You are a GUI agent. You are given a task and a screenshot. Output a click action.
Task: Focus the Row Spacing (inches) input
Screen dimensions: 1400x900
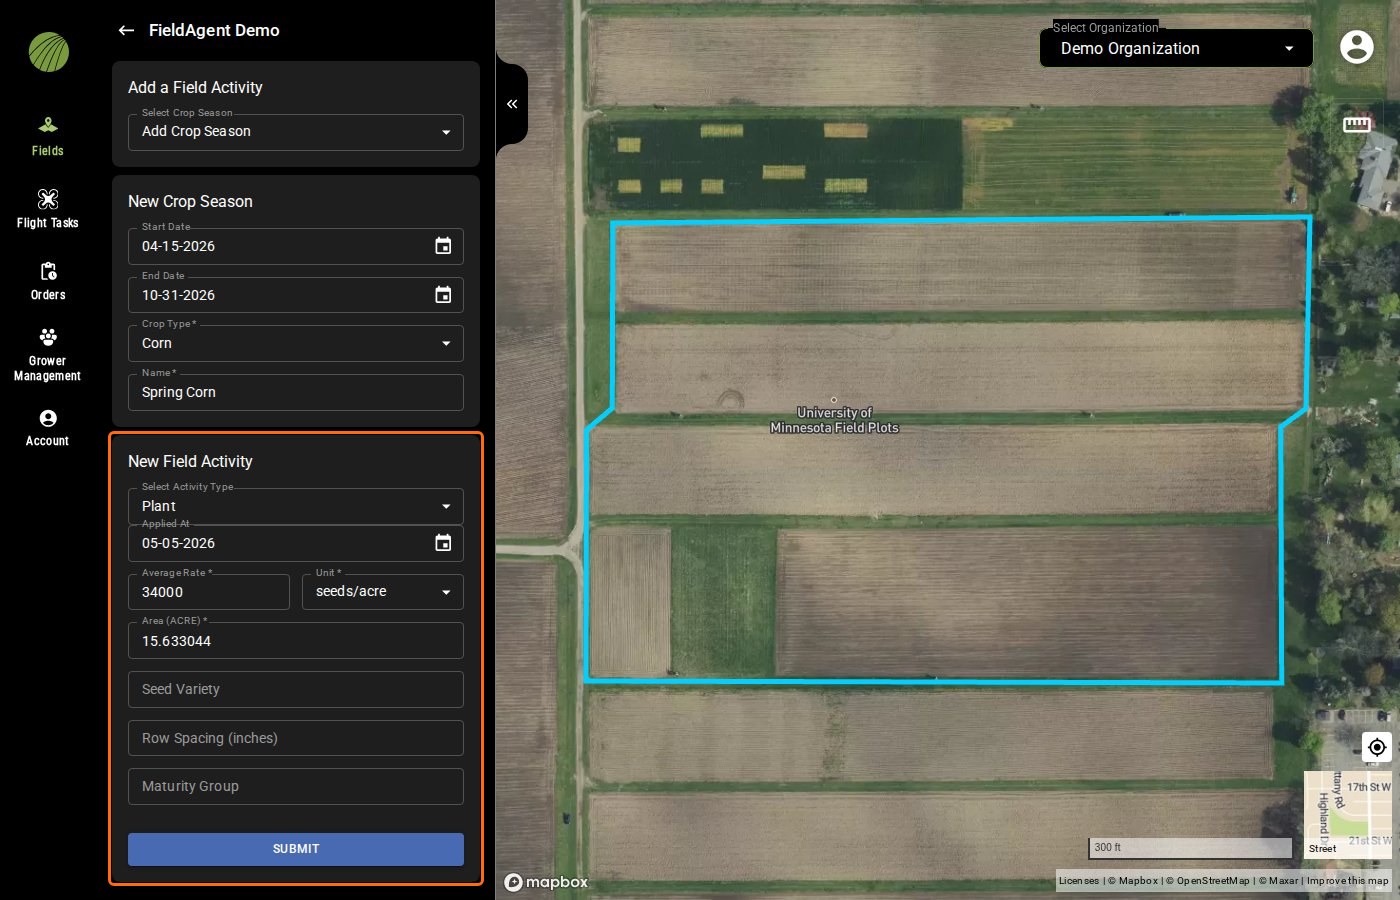click(296, 738)
